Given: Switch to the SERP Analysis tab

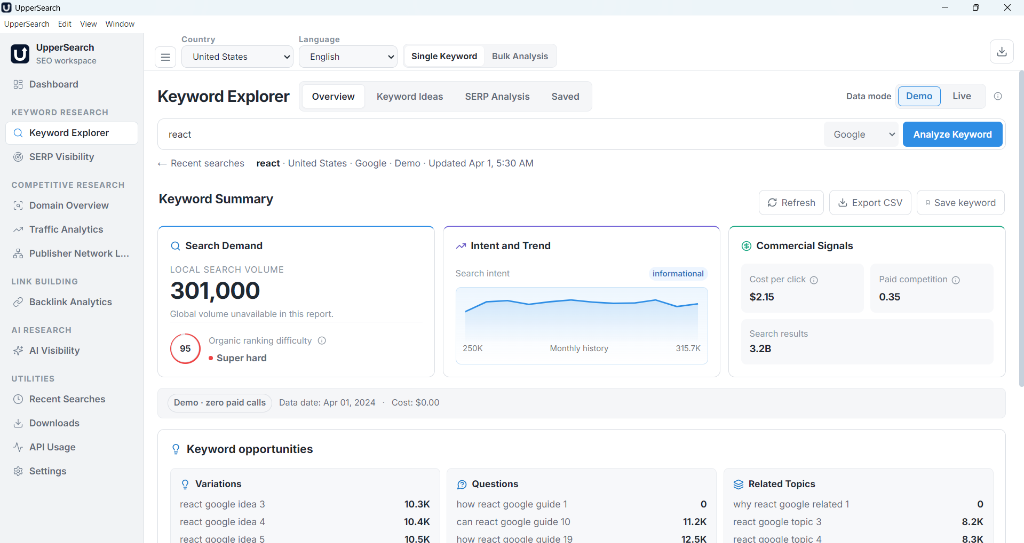Looking at the screenshot, I should click(x=497, y=97).
